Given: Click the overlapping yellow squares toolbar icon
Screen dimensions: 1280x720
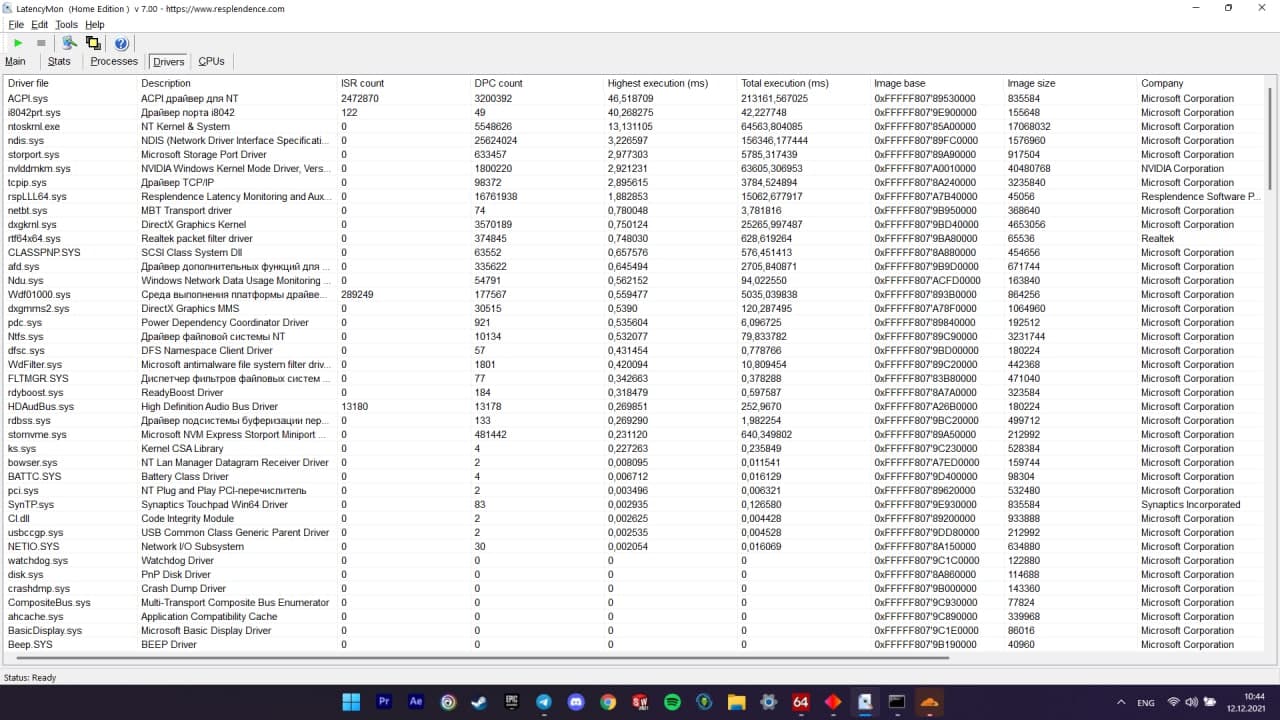Looking at the screenshot, I should click(93, 43).
